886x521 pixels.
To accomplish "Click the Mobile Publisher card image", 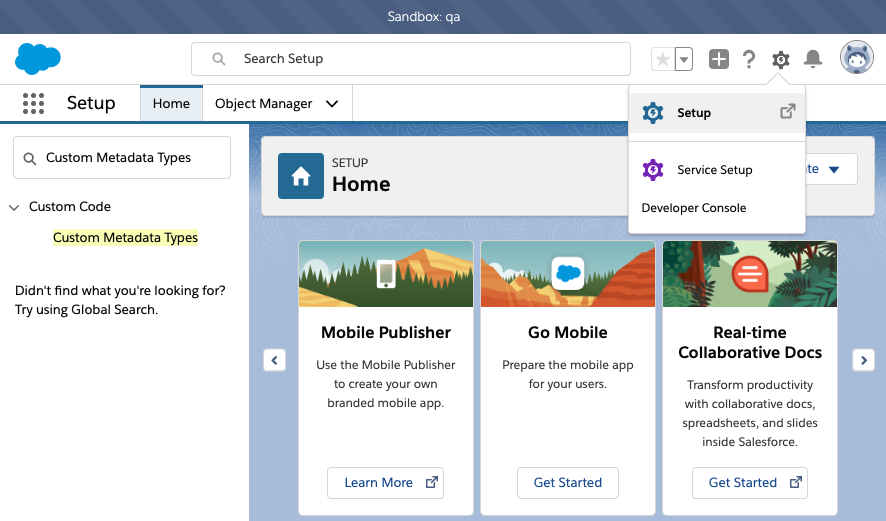I will tap(386, 274).
